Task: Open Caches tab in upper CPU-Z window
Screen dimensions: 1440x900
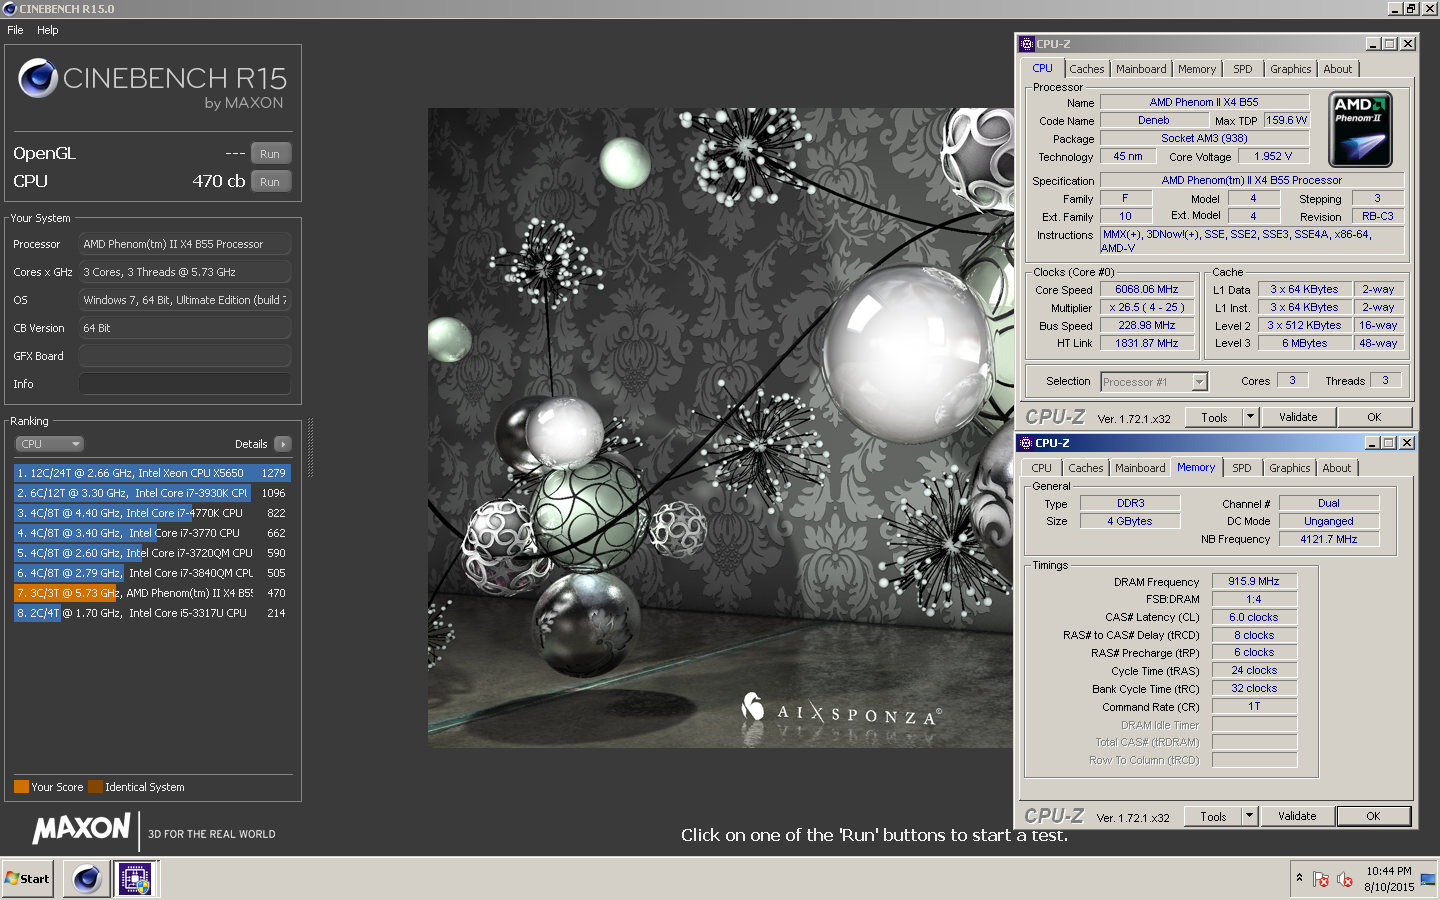Action: click(x=1087, y=69)
